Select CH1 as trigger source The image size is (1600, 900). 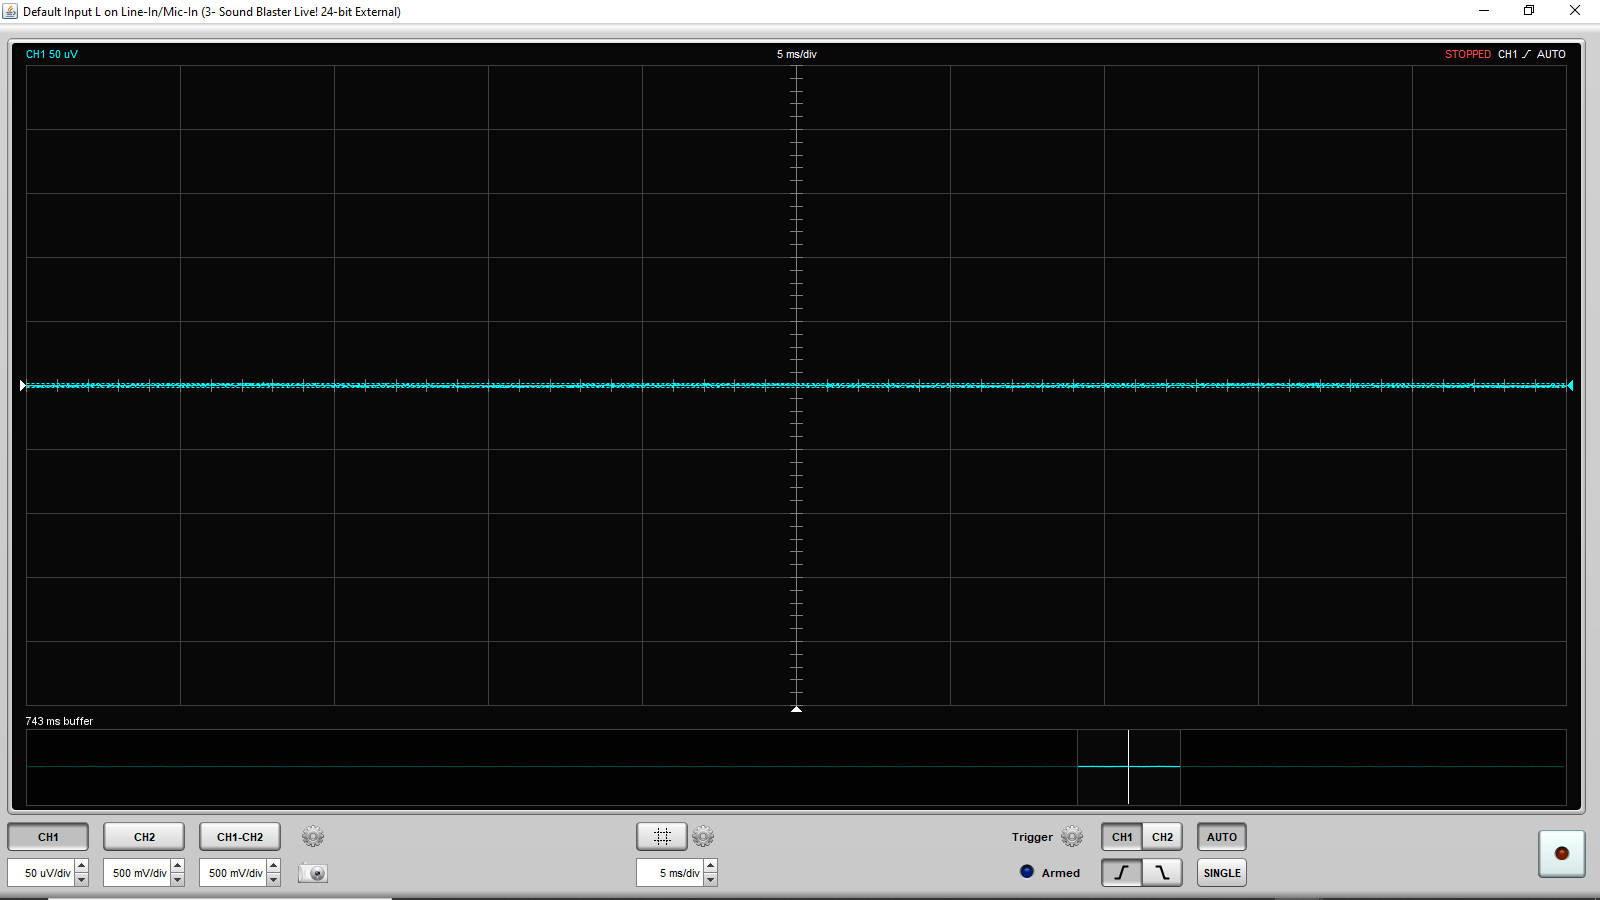coord(1122,837)
